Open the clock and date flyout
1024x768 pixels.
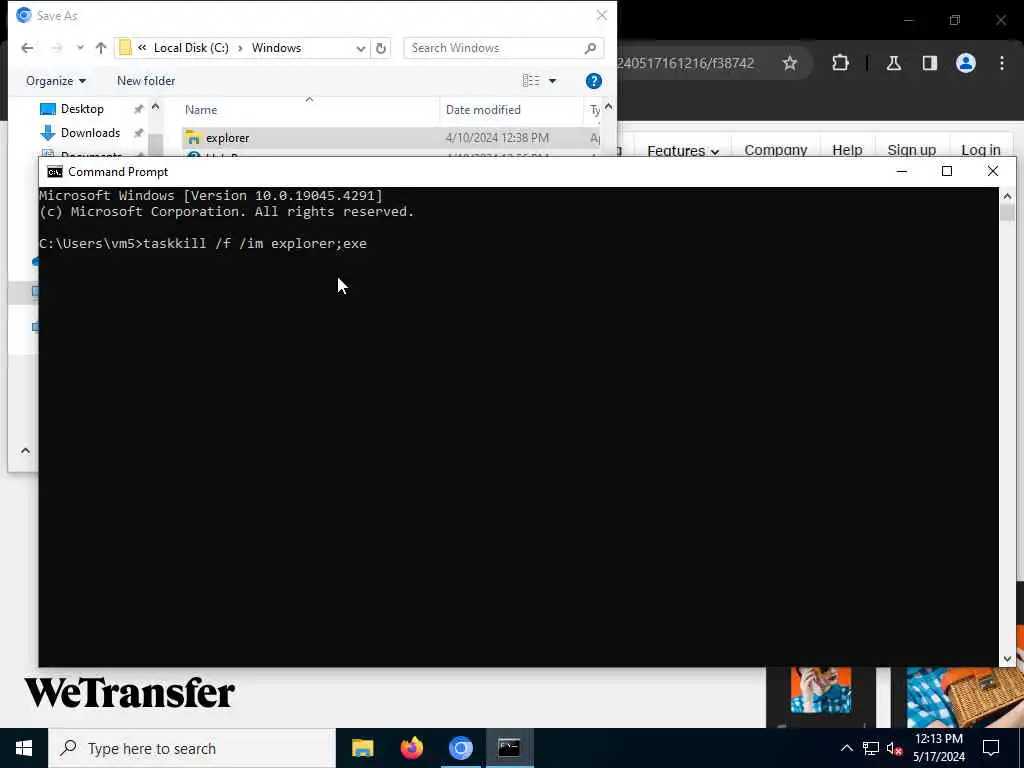pos(938,748)
